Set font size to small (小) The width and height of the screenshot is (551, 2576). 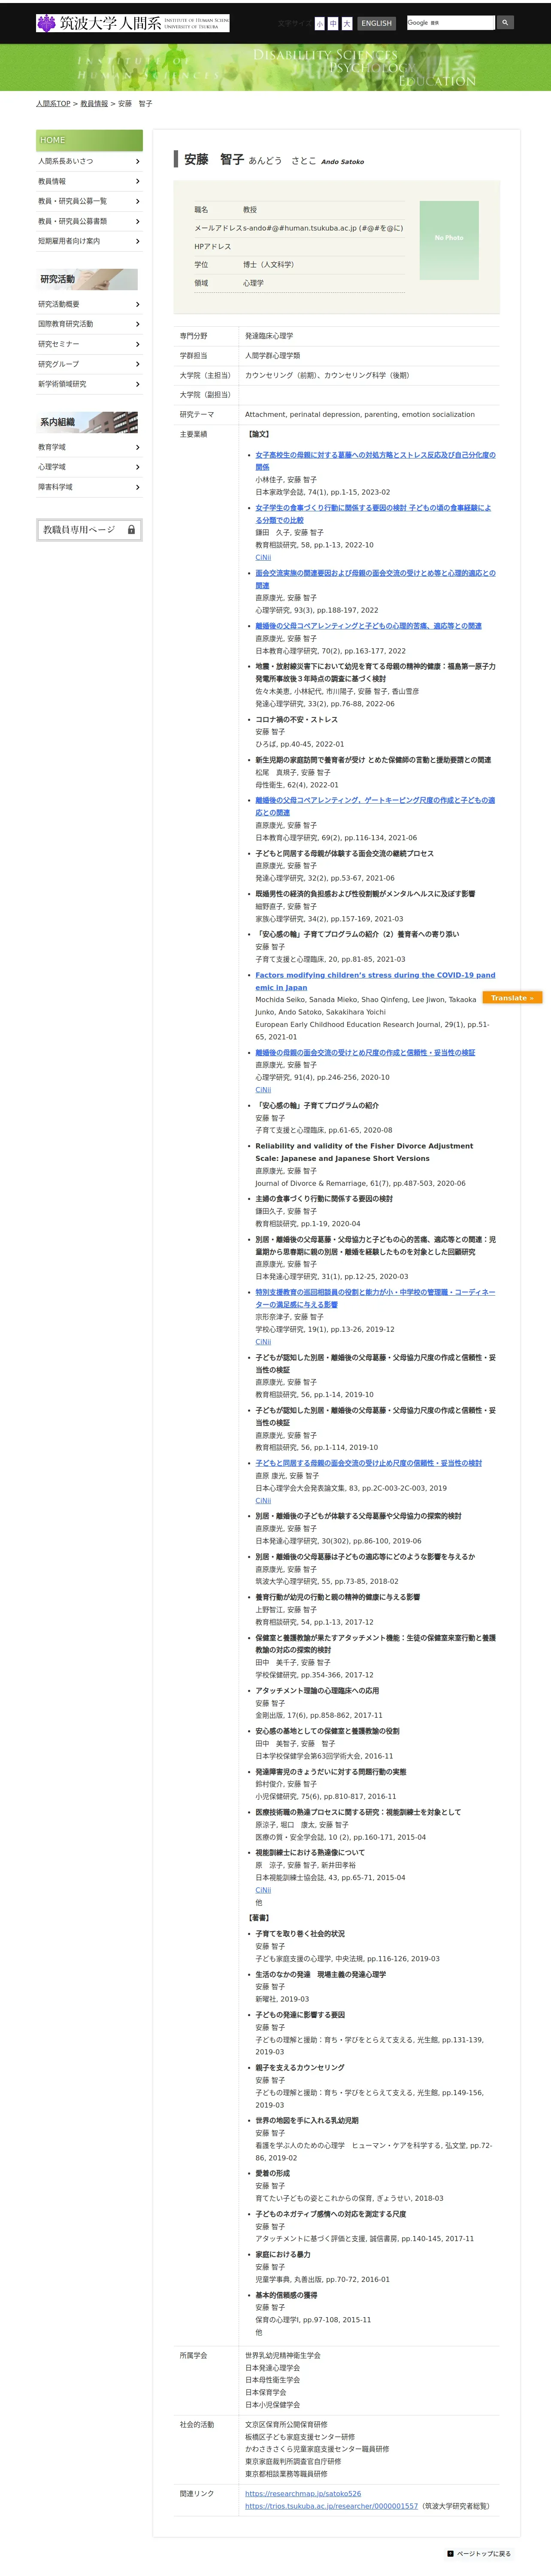(320, 23)
